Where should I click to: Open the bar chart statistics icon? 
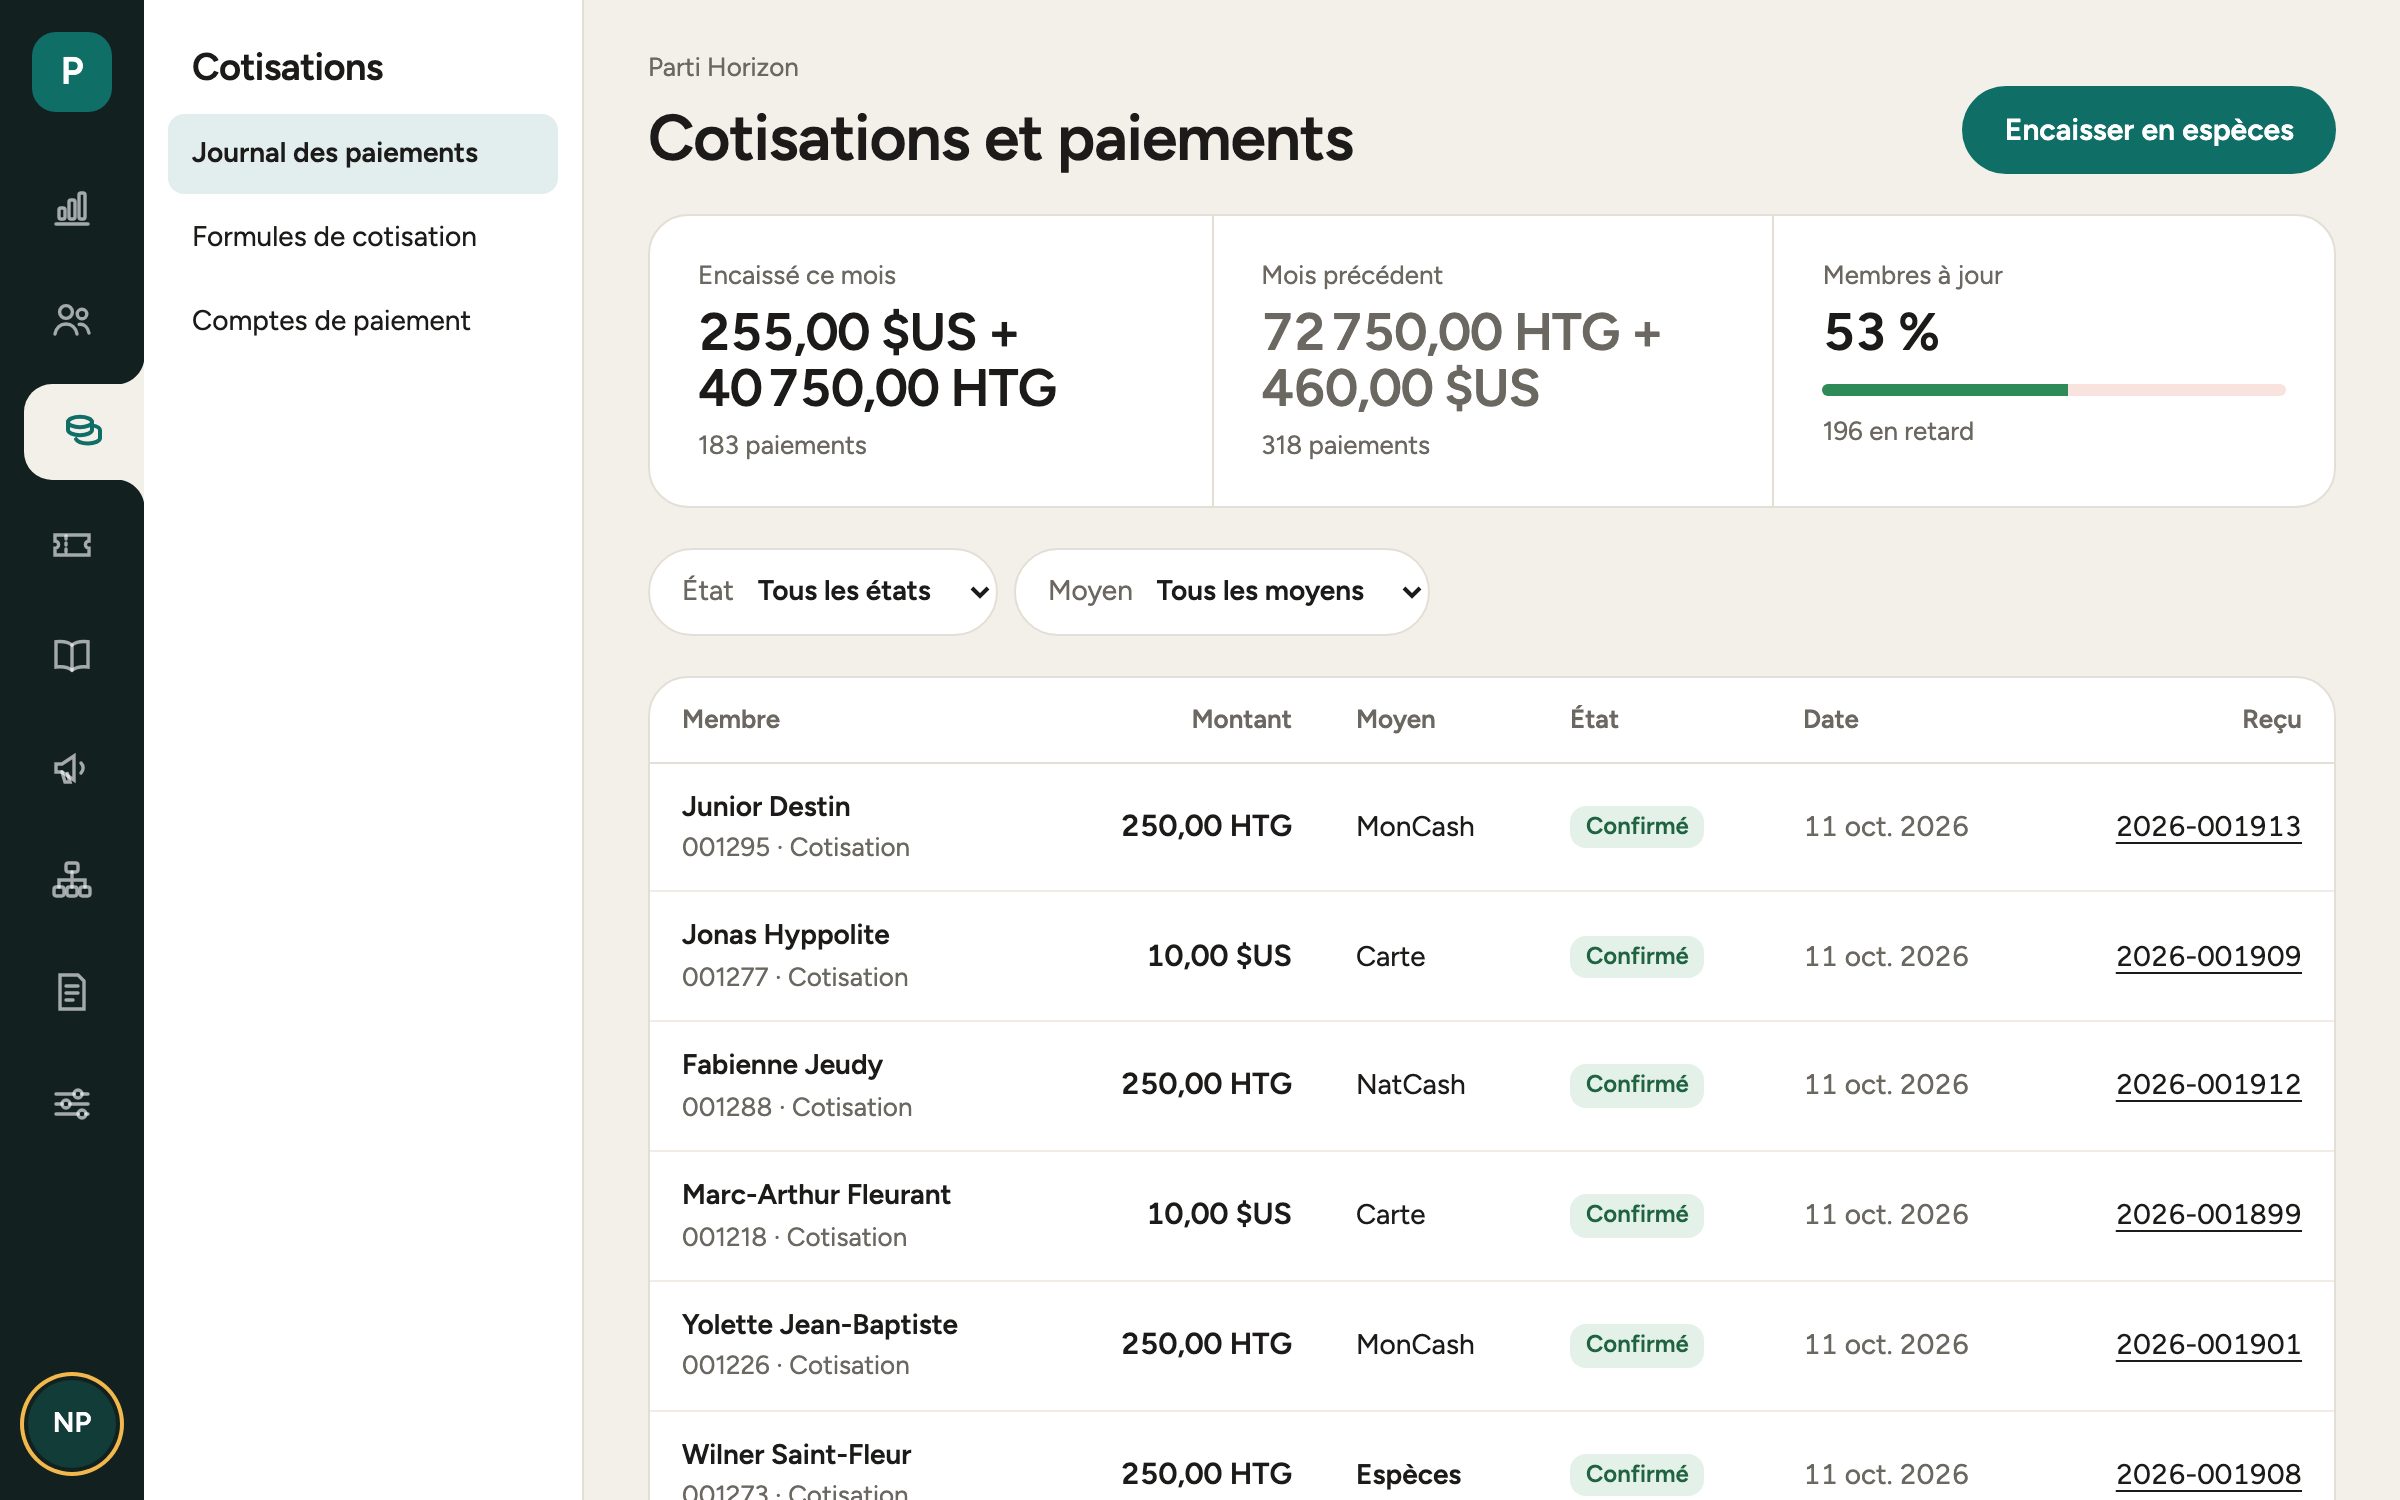click(72, 209)
